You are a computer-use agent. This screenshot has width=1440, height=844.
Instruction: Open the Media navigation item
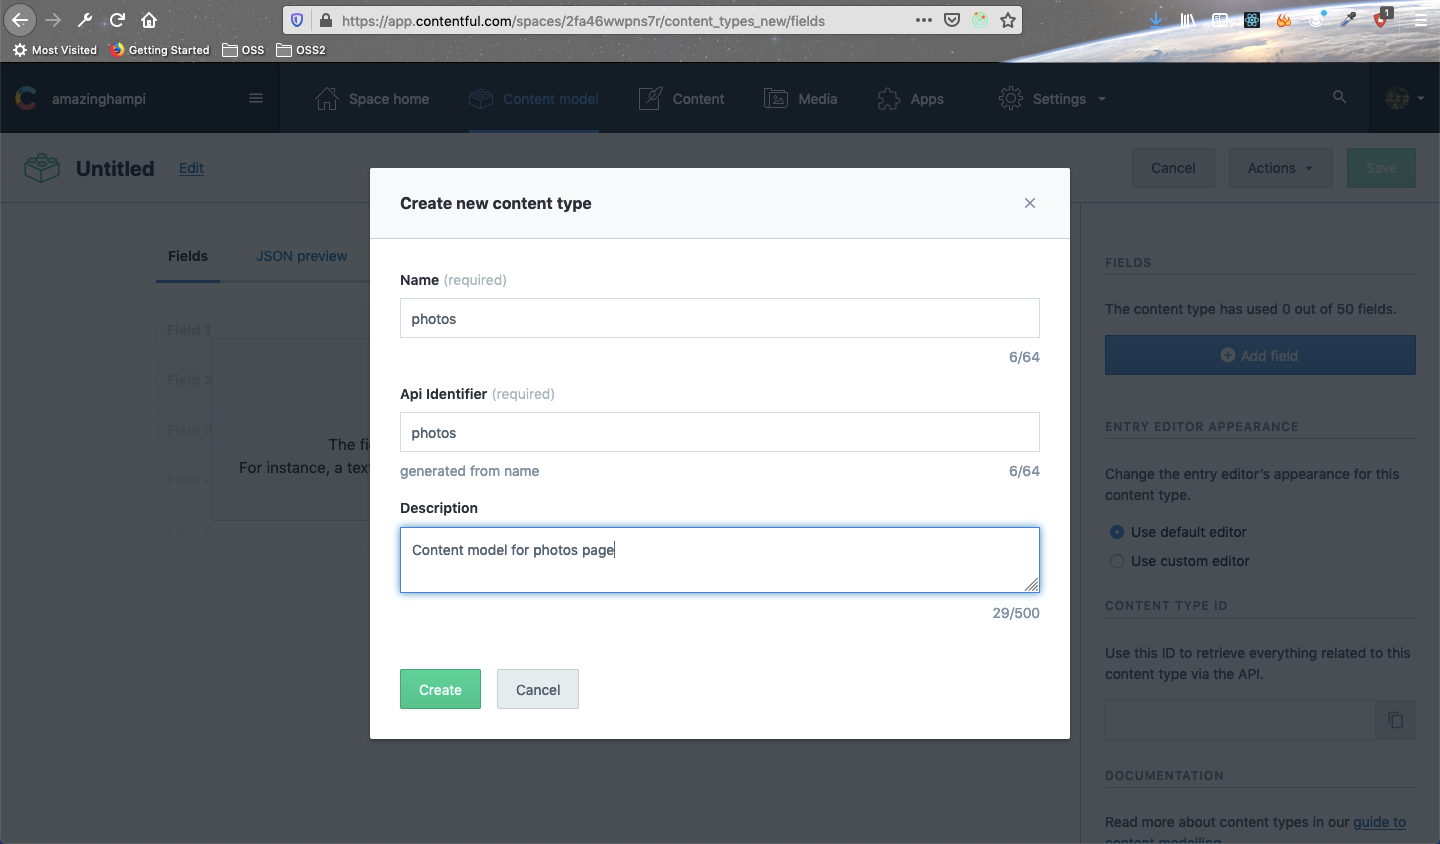point(800,98)
